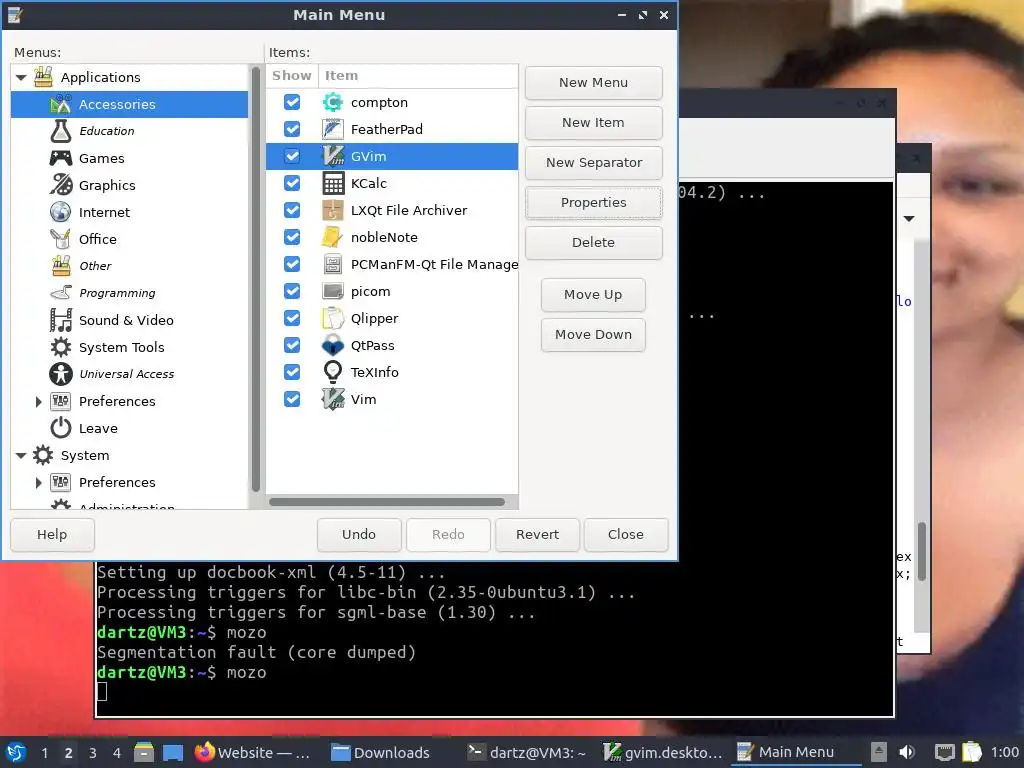Viewport: 1024px width, 768px height.
Task: Open the clipboard tray icon
Action: tap(972, 752)
